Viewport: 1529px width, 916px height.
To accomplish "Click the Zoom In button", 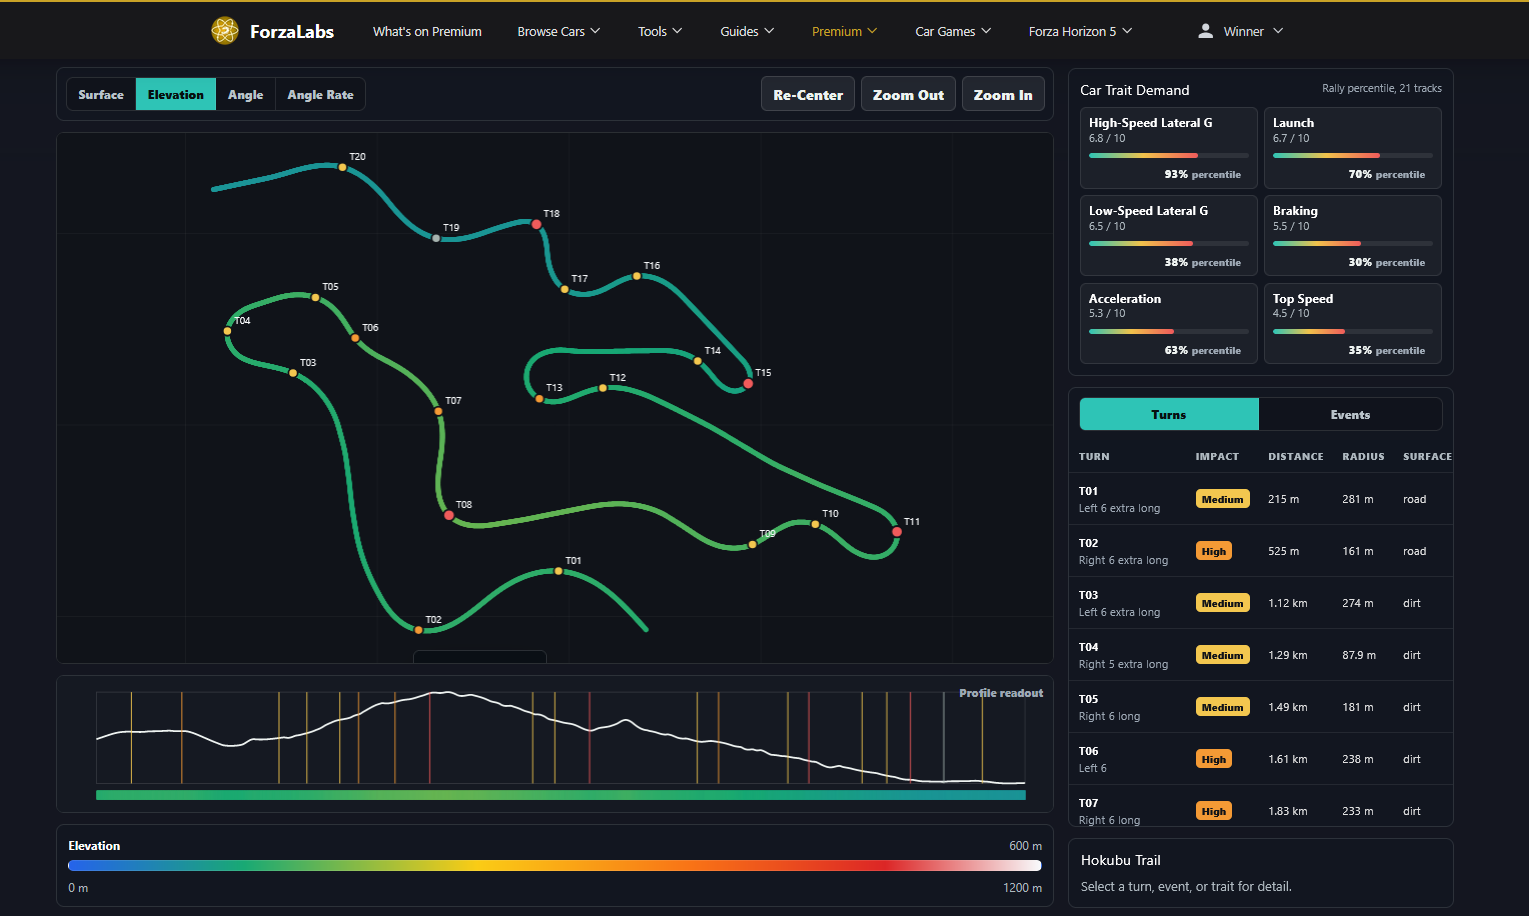I will pyautogui.click(x=1003, y=94).
